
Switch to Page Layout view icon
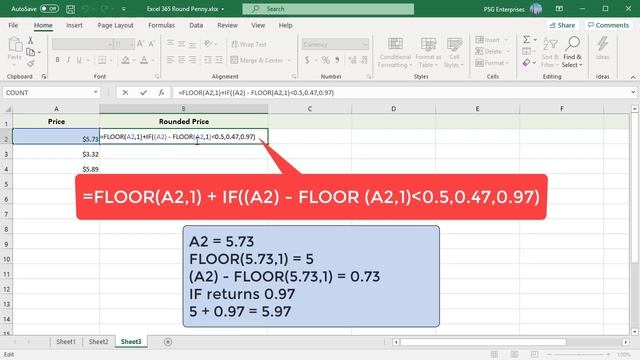coord(514,354)
